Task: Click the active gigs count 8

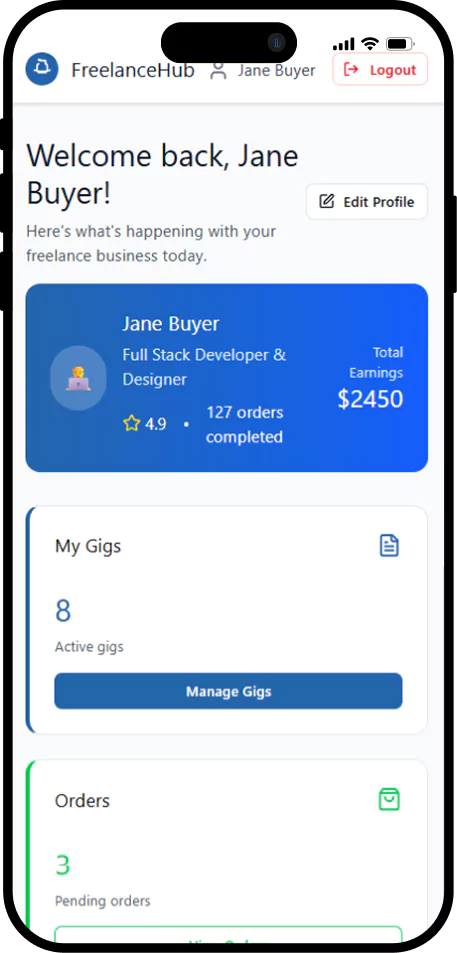Action: click(63, 611)
